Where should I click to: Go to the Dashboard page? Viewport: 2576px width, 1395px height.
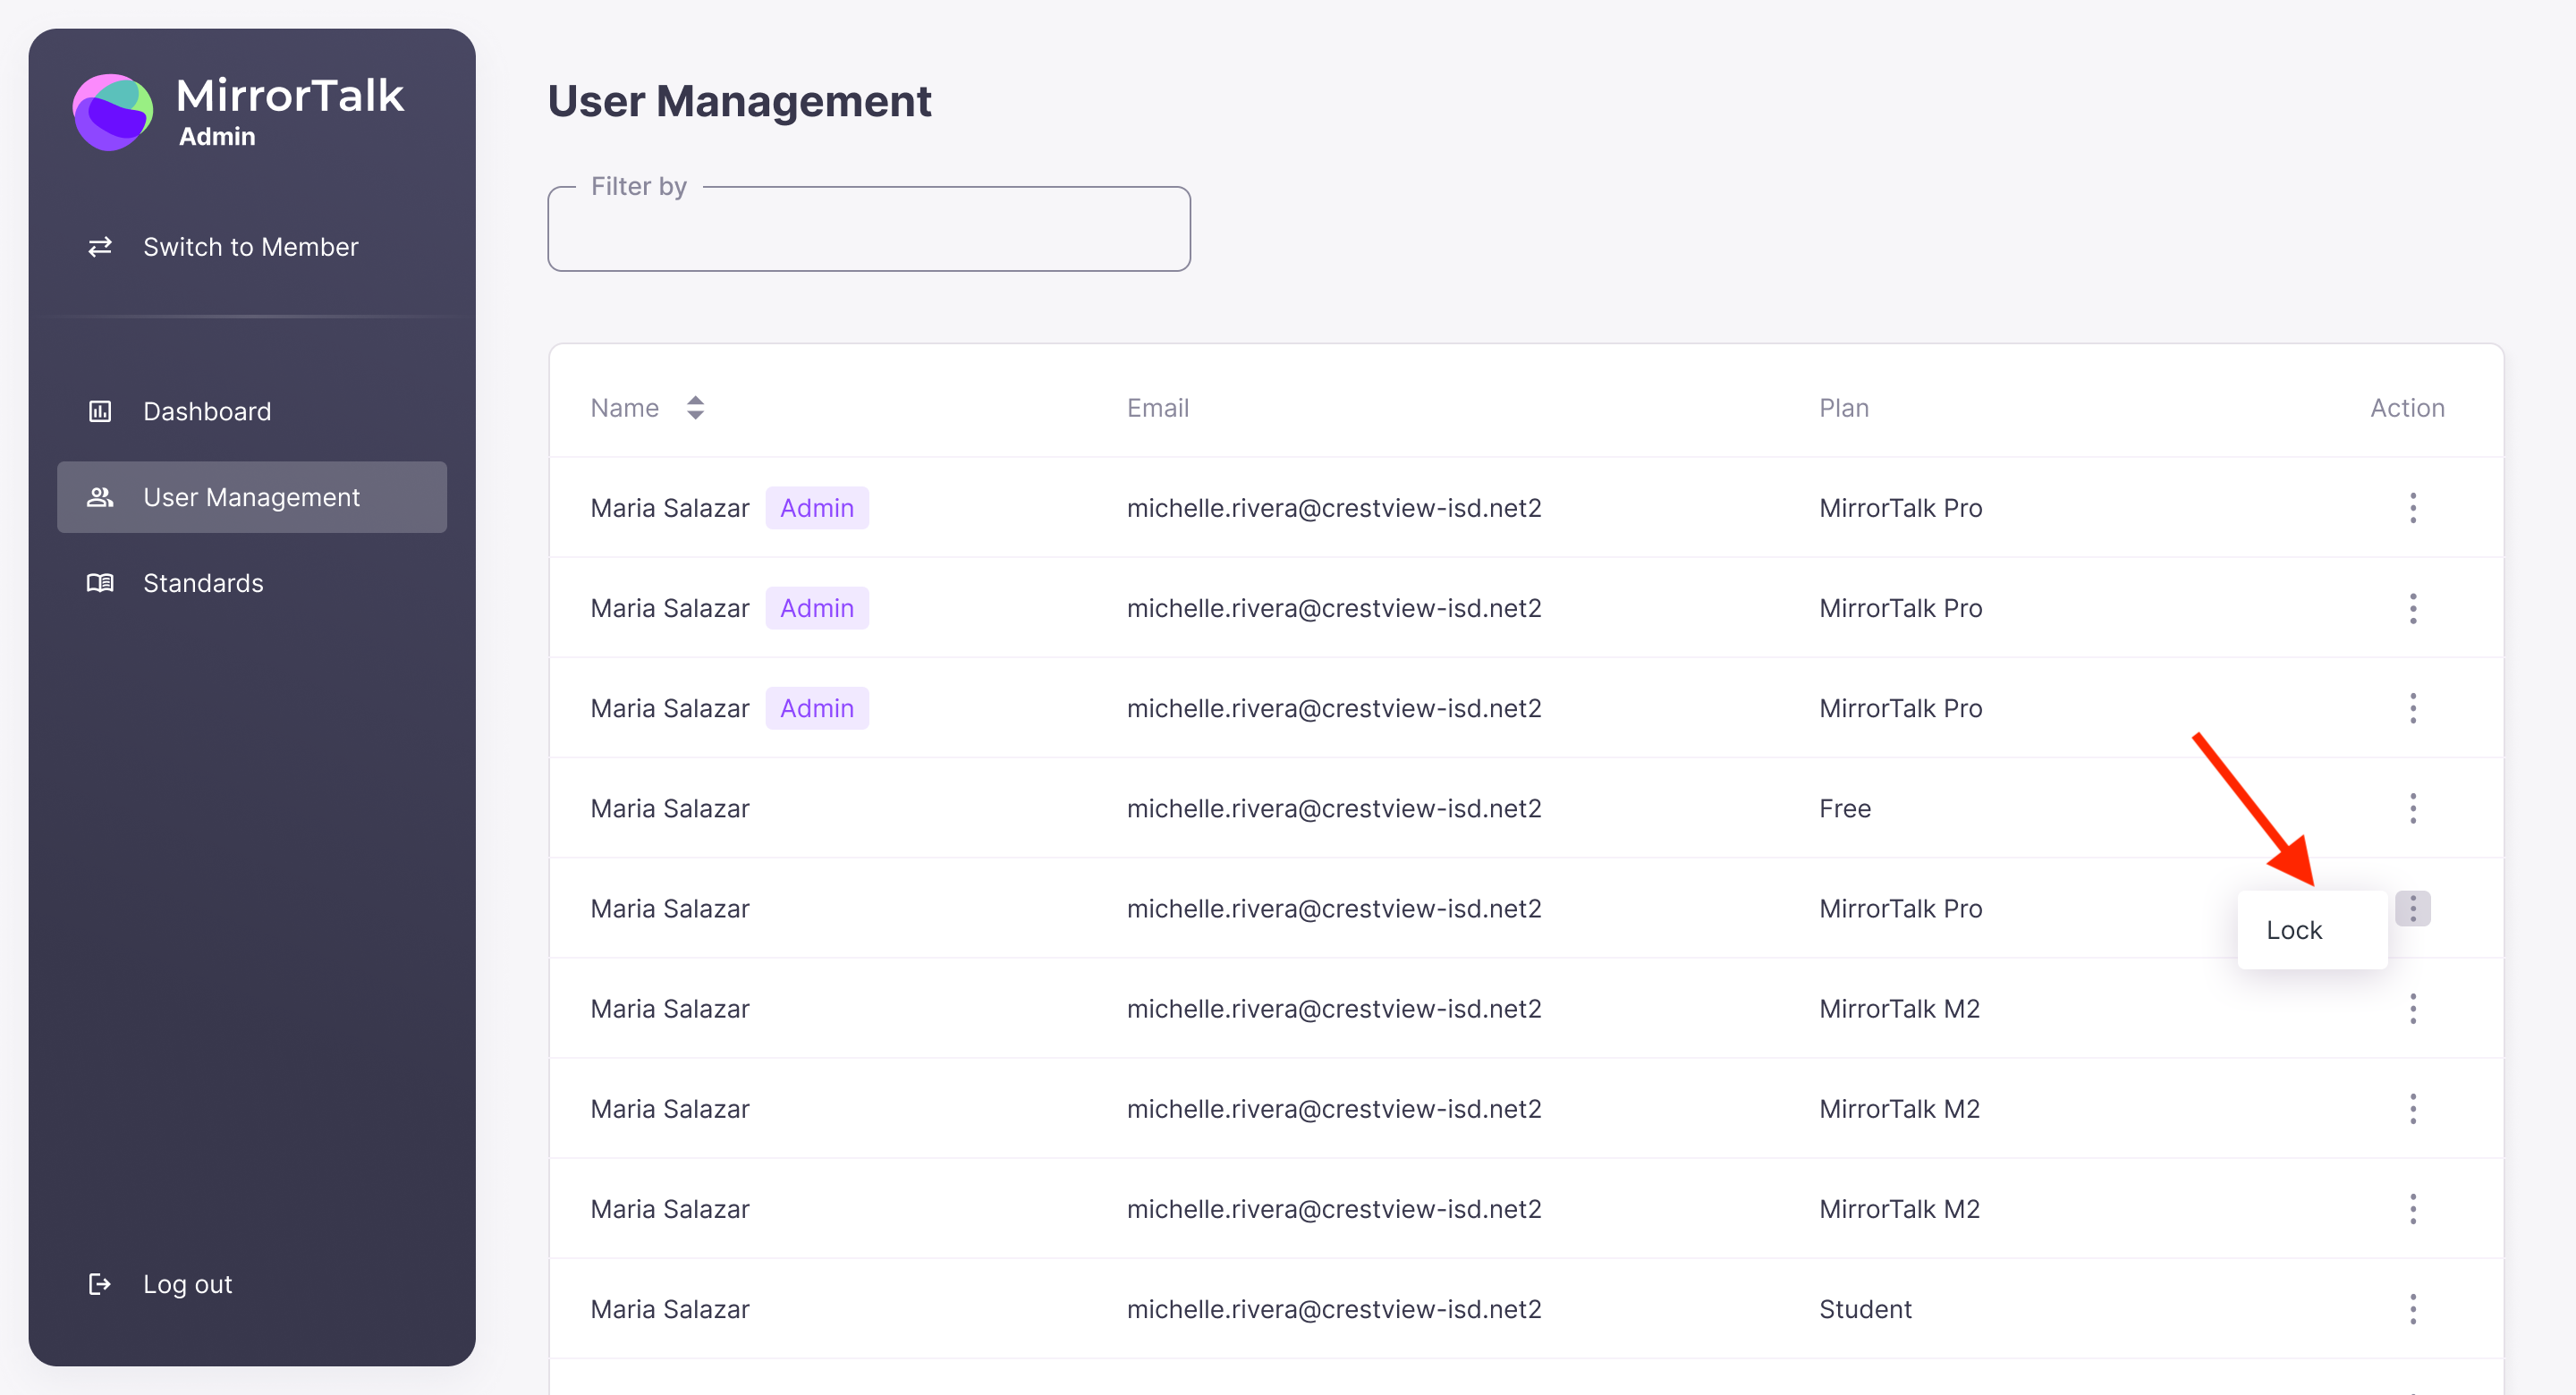(251, 411)
